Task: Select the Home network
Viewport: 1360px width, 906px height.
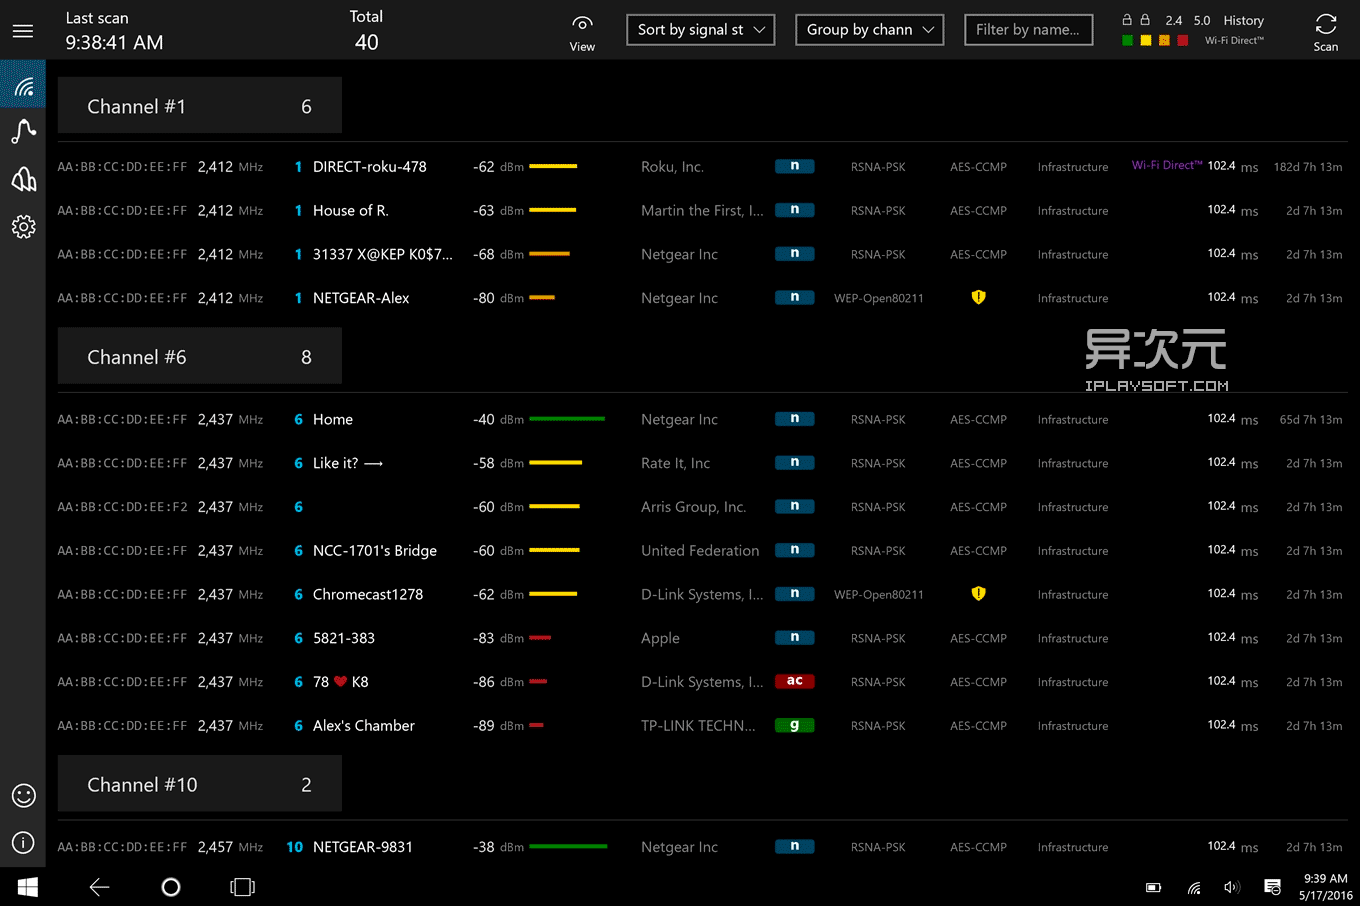Action: (x=332, y=420)
